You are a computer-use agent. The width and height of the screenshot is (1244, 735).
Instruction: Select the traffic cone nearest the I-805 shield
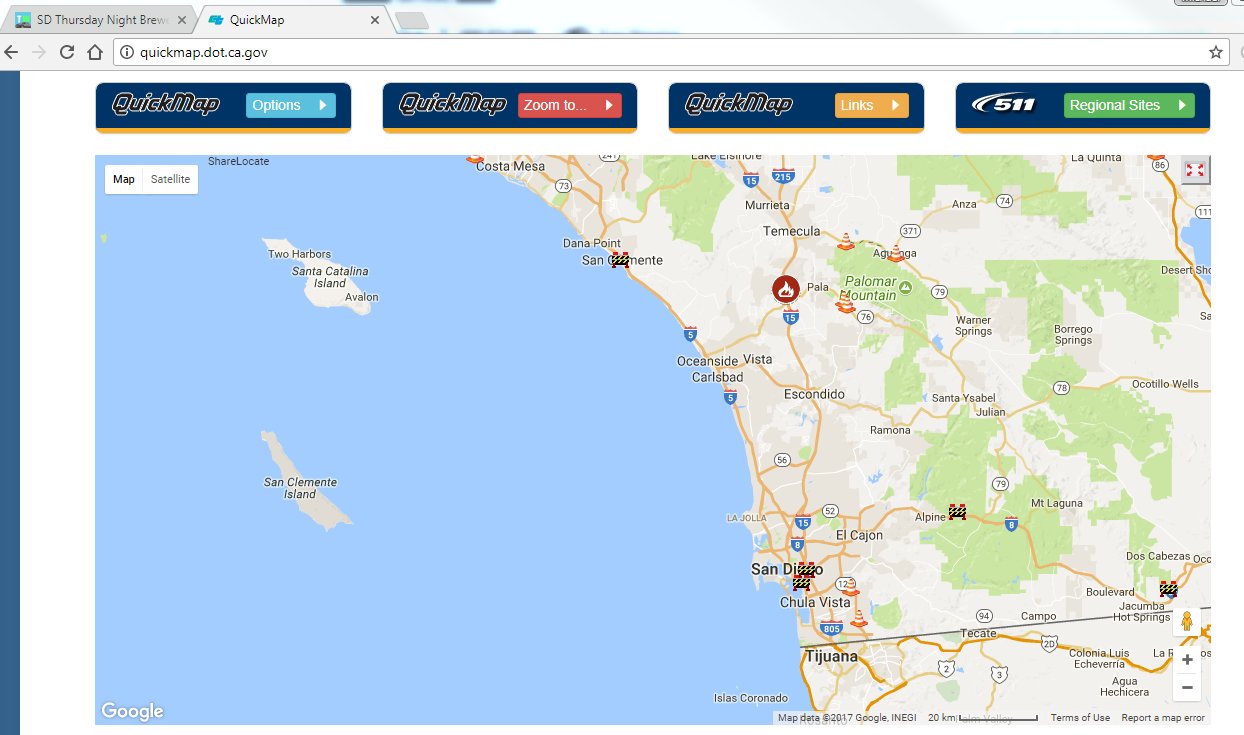tap(858, 618)
